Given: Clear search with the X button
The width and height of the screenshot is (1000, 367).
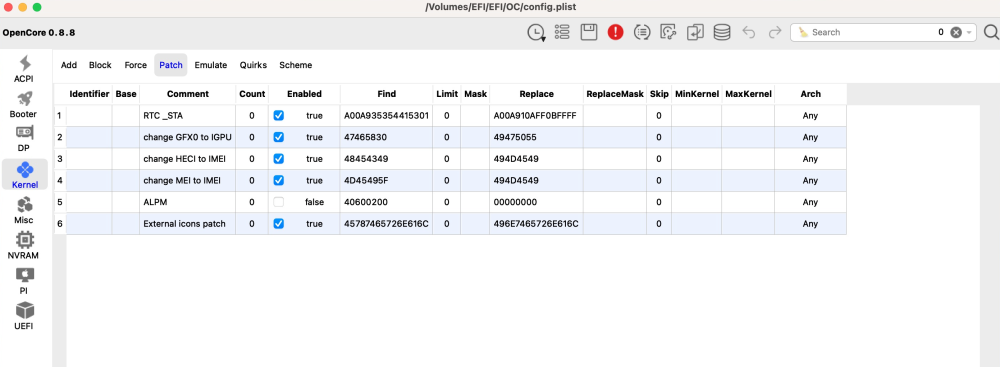Looking at the screenshot, I should (955, 33).
